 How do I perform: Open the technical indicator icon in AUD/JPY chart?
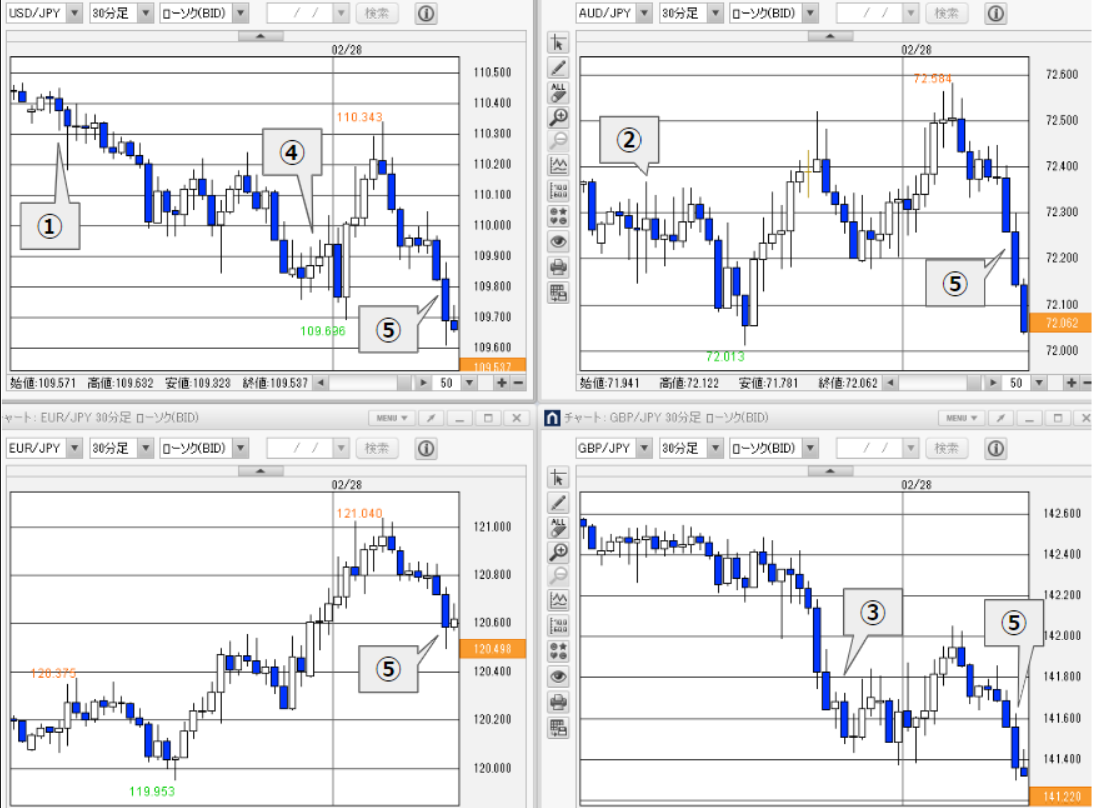(x=558, y=165)
